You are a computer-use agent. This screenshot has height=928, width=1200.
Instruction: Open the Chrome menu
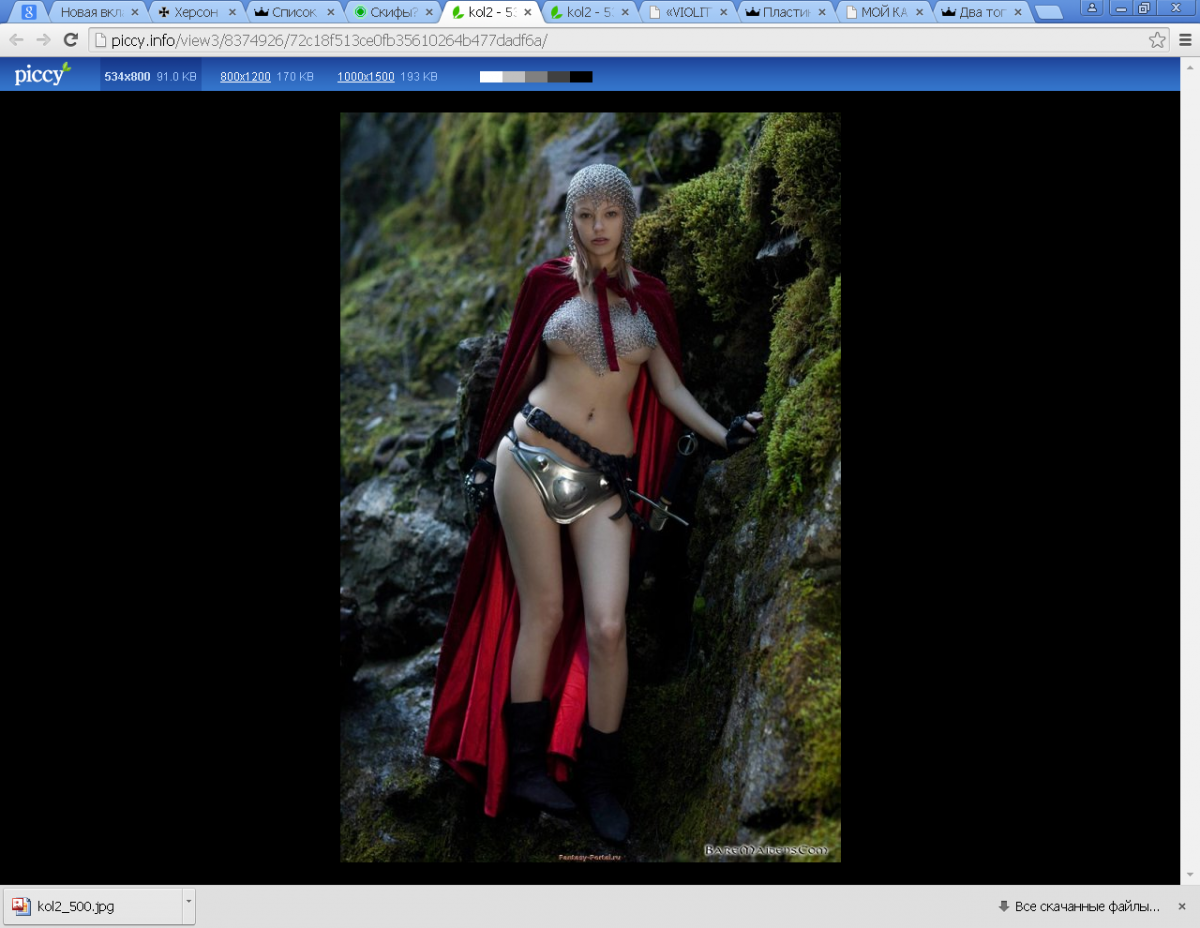(1186, 40)
